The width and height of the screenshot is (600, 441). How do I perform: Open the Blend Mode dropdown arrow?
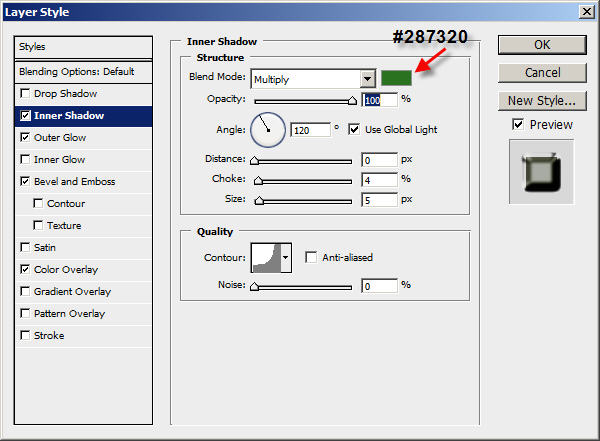coord(367,79)
